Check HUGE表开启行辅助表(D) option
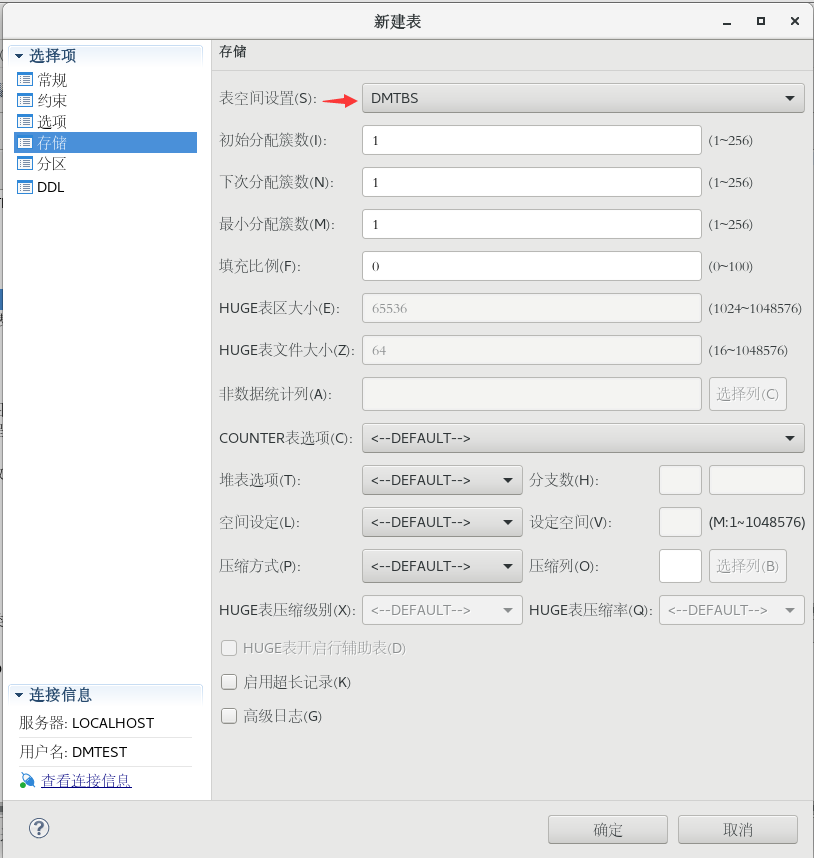This screenshot has height=858, width=814. [x=229, y=648]
